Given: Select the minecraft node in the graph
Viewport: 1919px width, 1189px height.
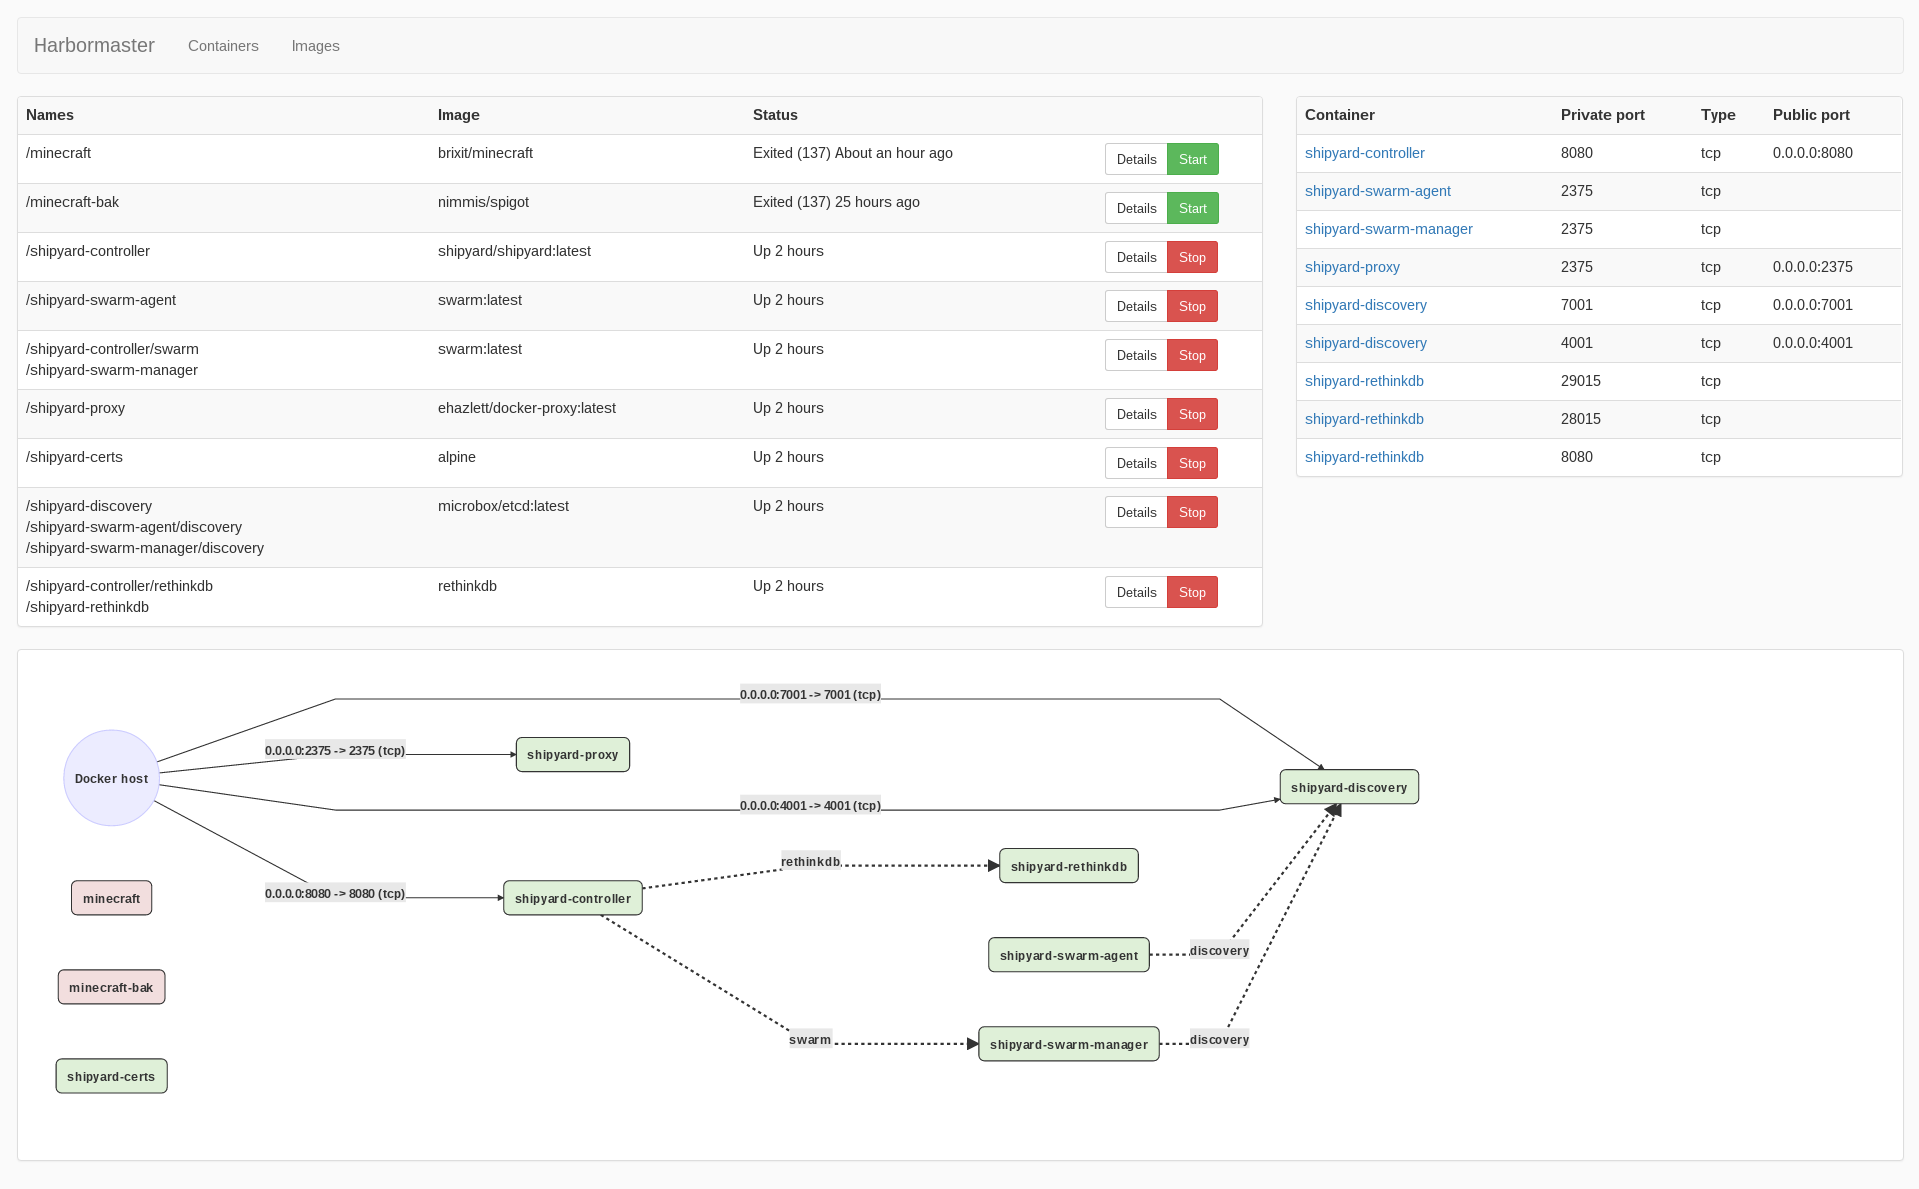Looking at the screenshot, I should (111, 897).
